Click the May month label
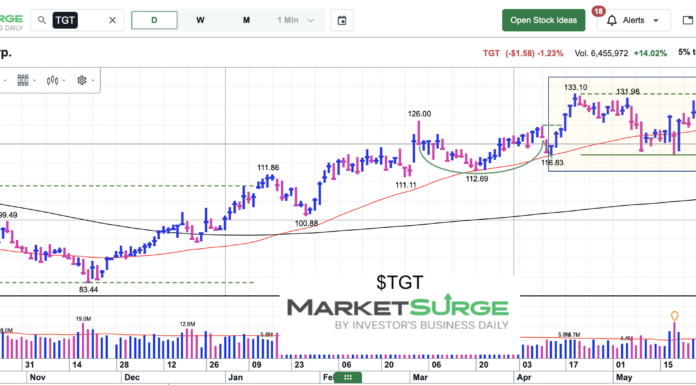 coord(624,377)
